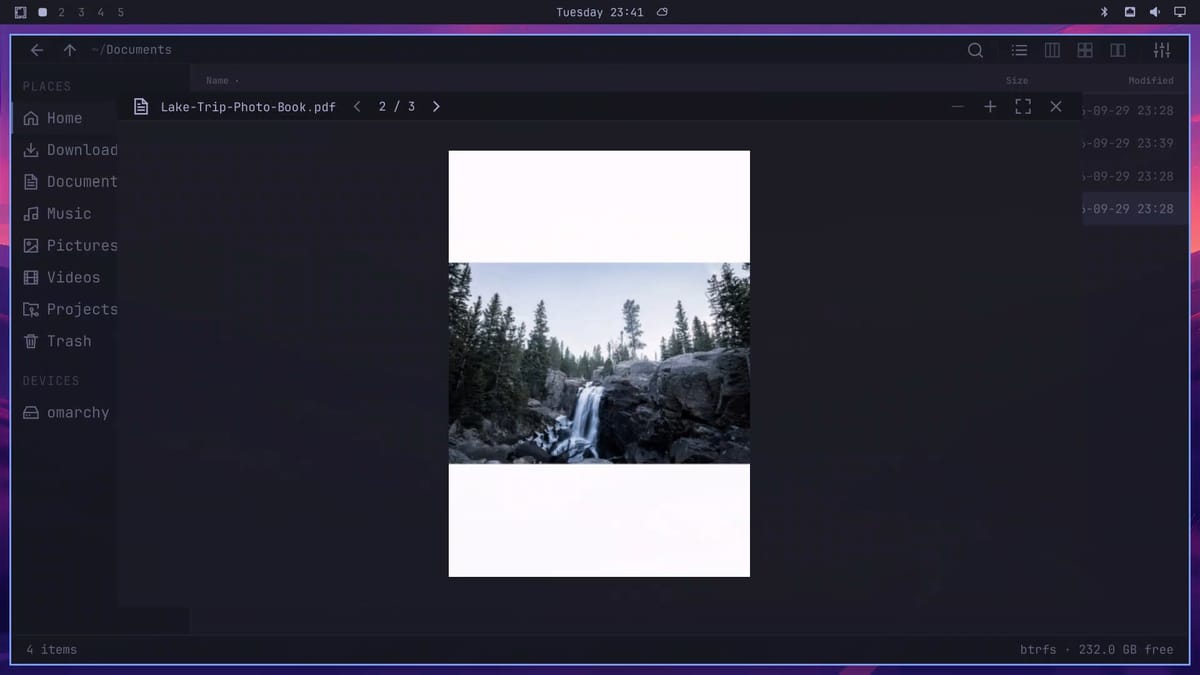Image resolution: width=1200 pixels, height=675 pixels.
Task: Zoom out of the PDF preview
Action: click(958, 106)
